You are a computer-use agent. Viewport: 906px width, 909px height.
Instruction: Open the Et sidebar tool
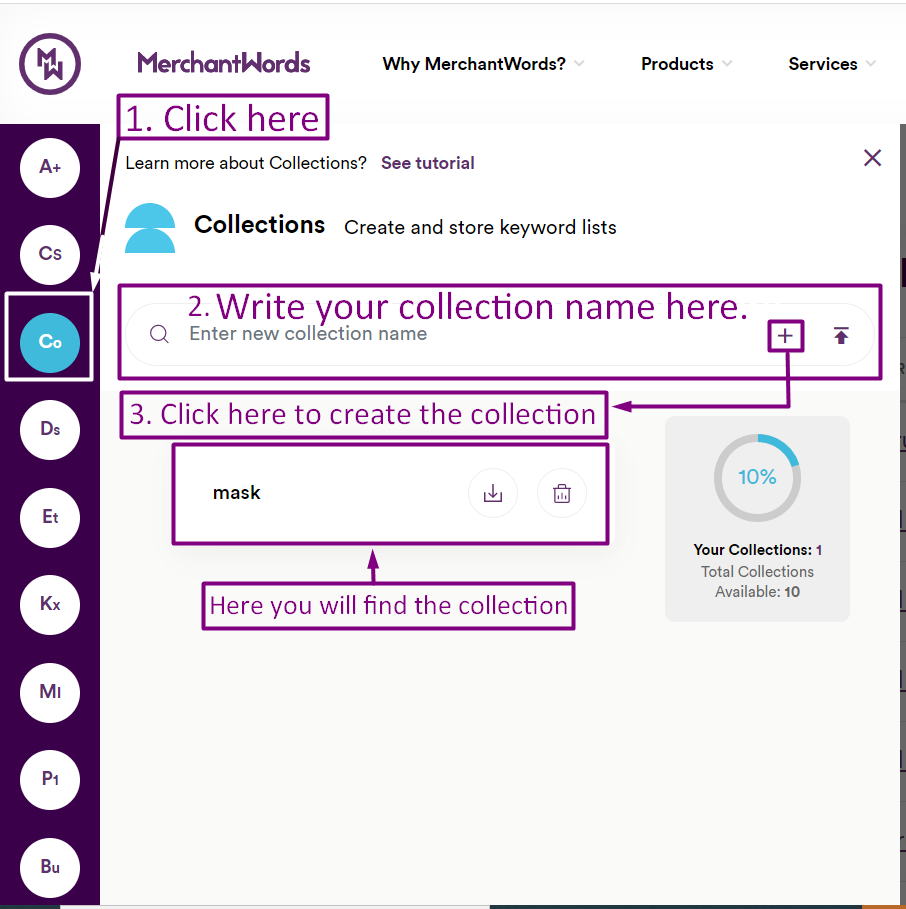(x=50, y=517)
